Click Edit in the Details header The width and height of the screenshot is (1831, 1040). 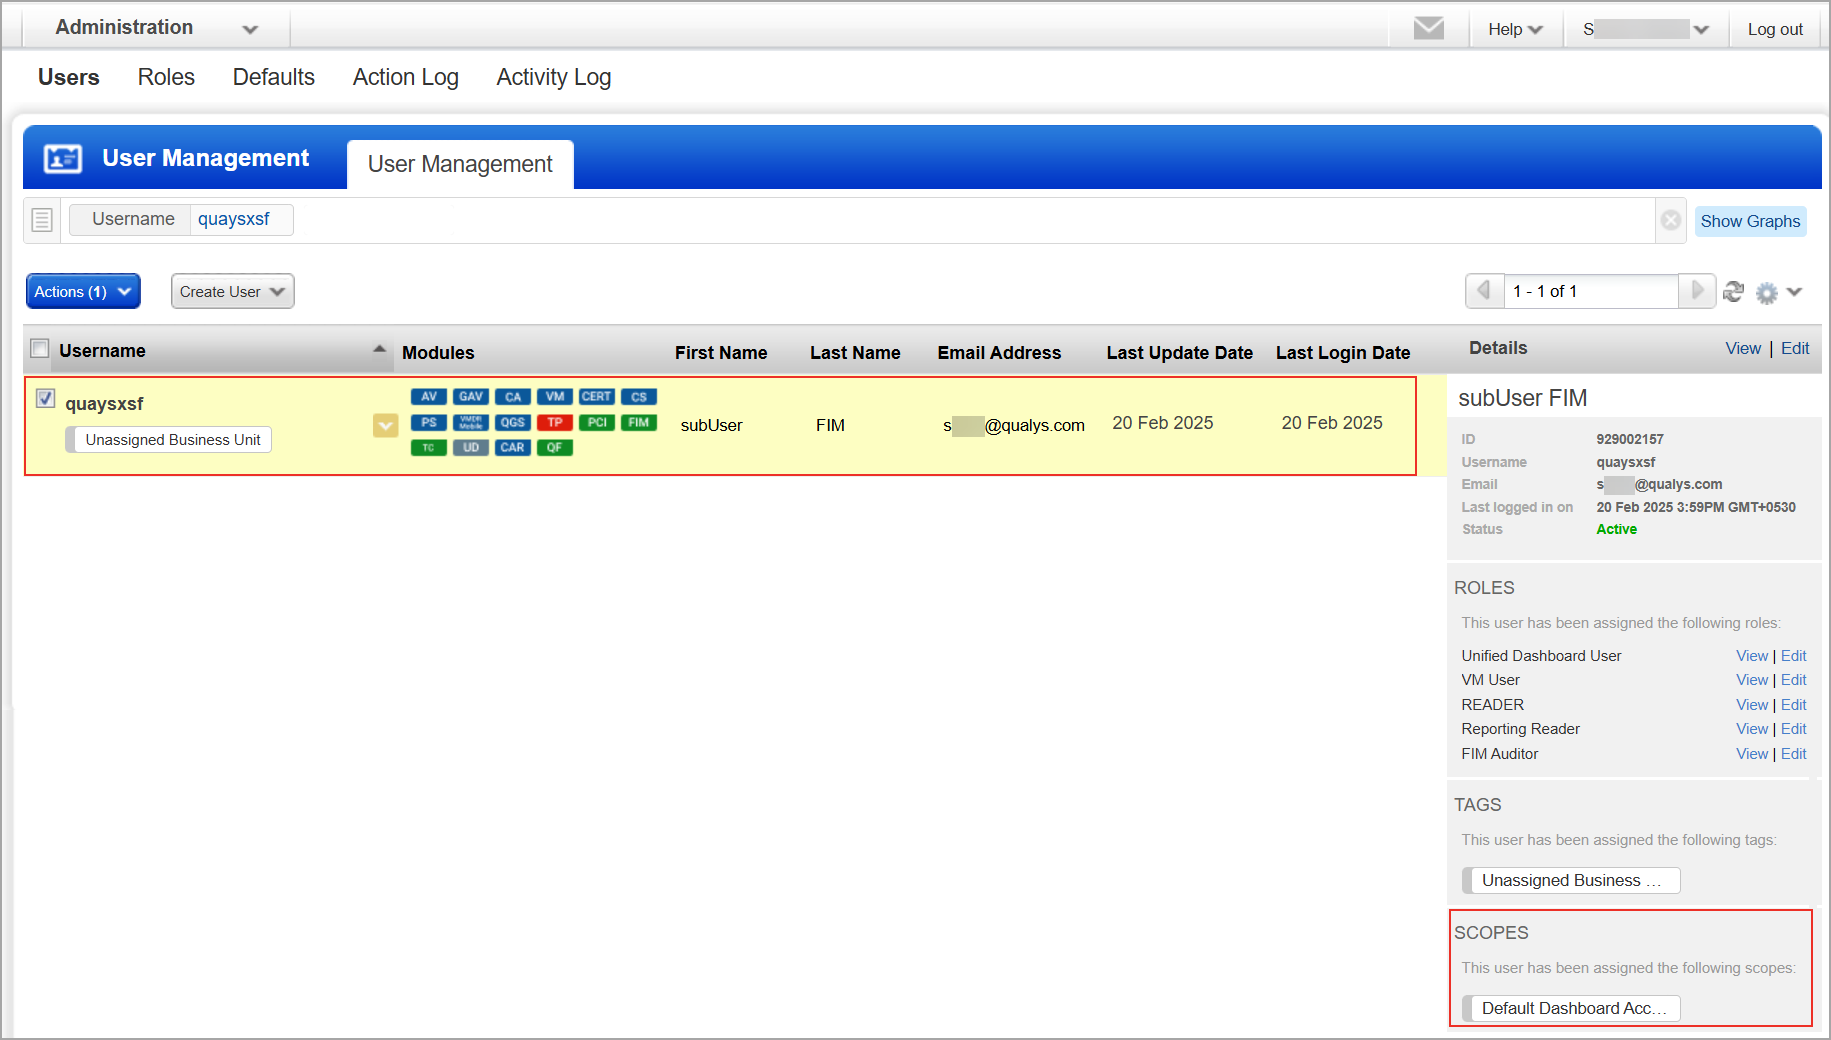click(1795, 348)
